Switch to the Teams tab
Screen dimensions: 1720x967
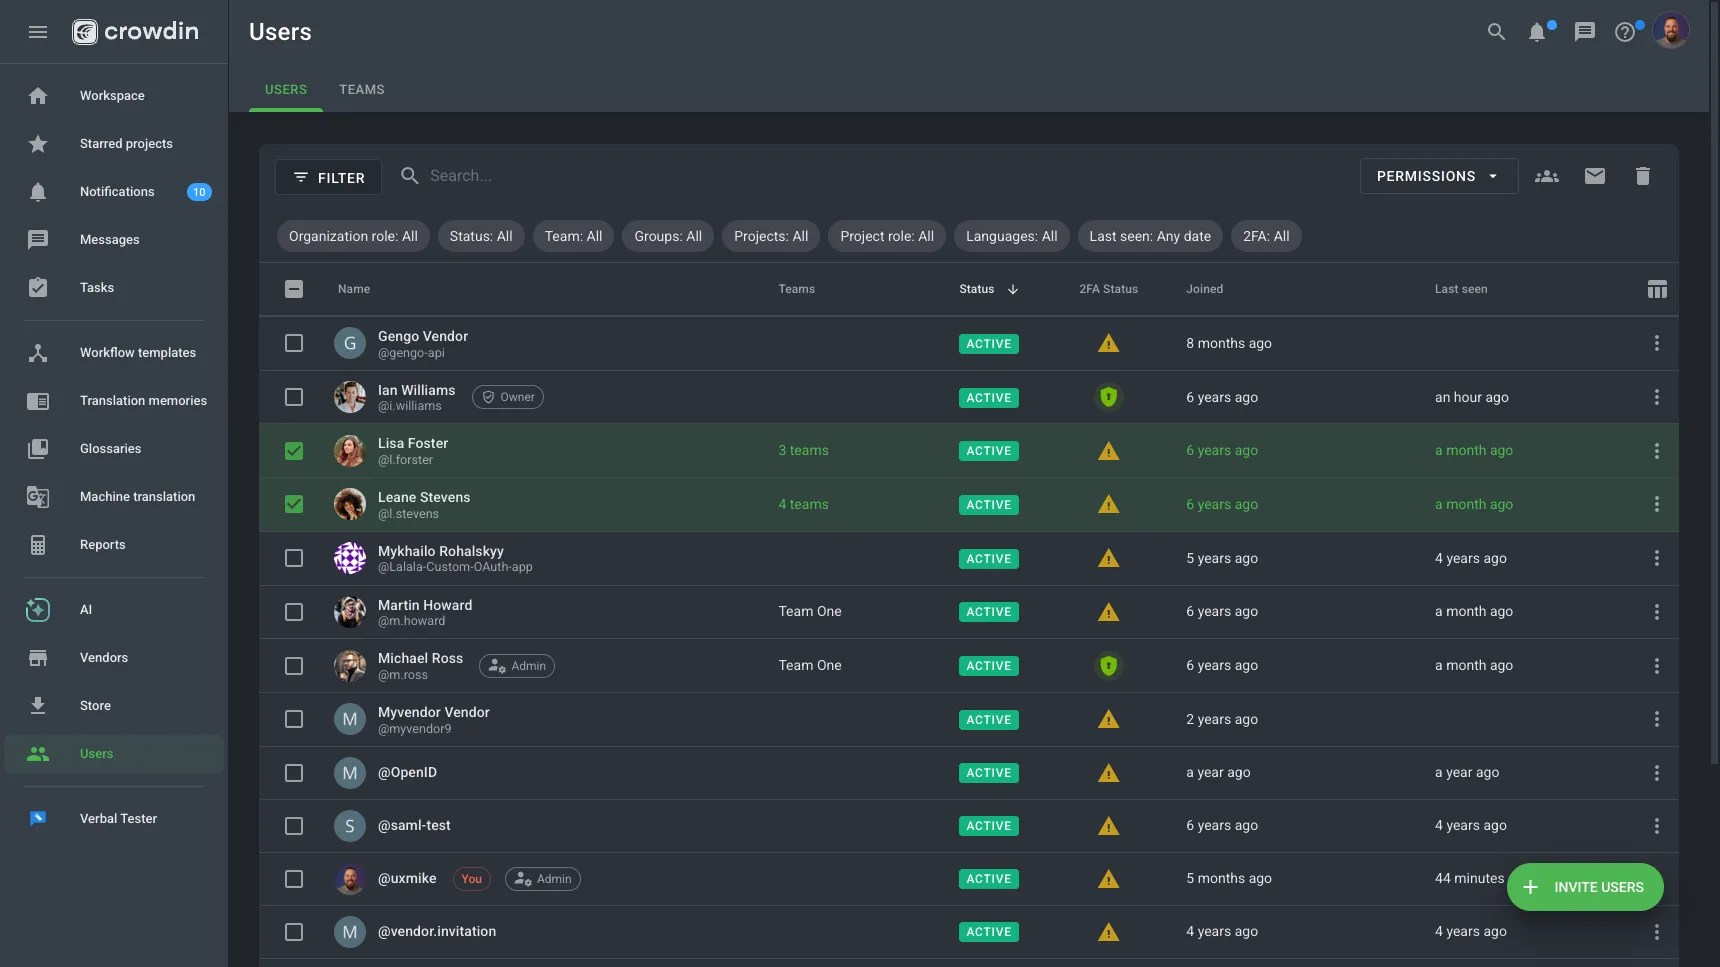pyautogui.click(x=361, y=89)
